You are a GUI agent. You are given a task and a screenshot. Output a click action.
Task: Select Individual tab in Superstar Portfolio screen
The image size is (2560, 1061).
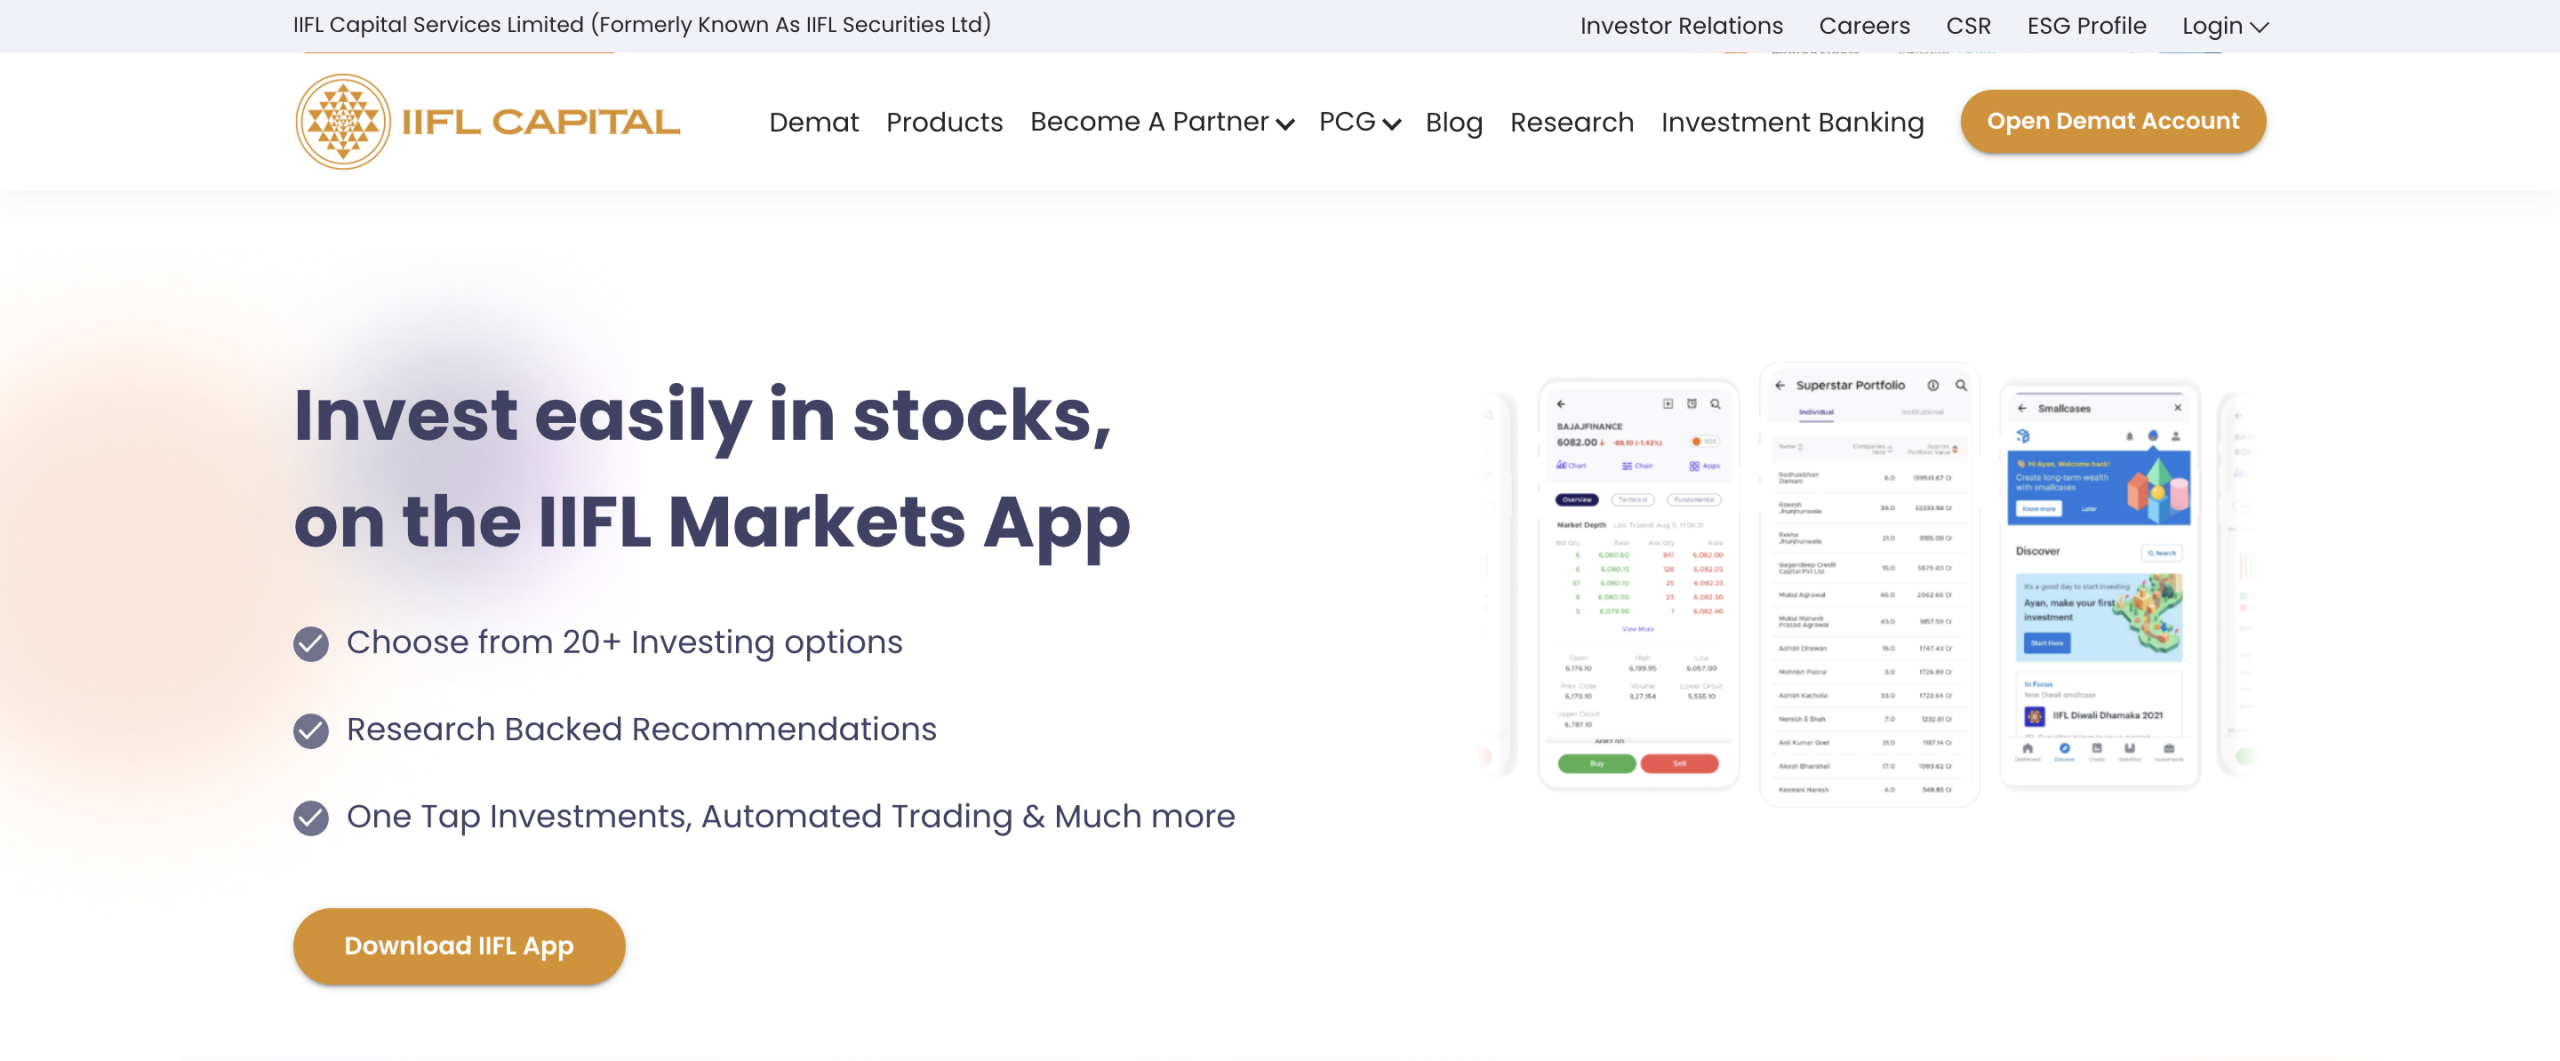coord(1816,412)
